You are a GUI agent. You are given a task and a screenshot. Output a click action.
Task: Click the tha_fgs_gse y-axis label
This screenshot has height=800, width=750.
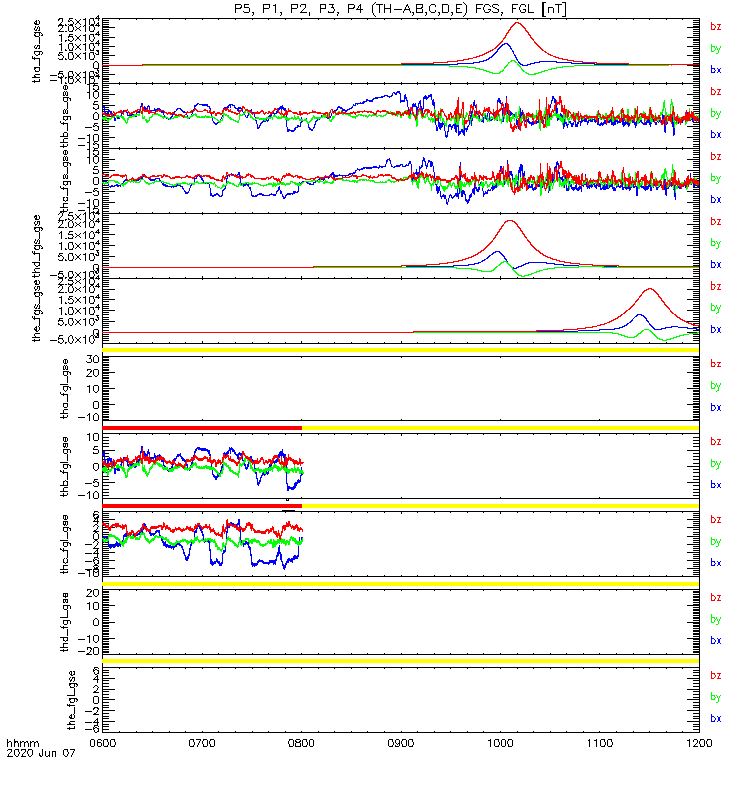[36, 51]
